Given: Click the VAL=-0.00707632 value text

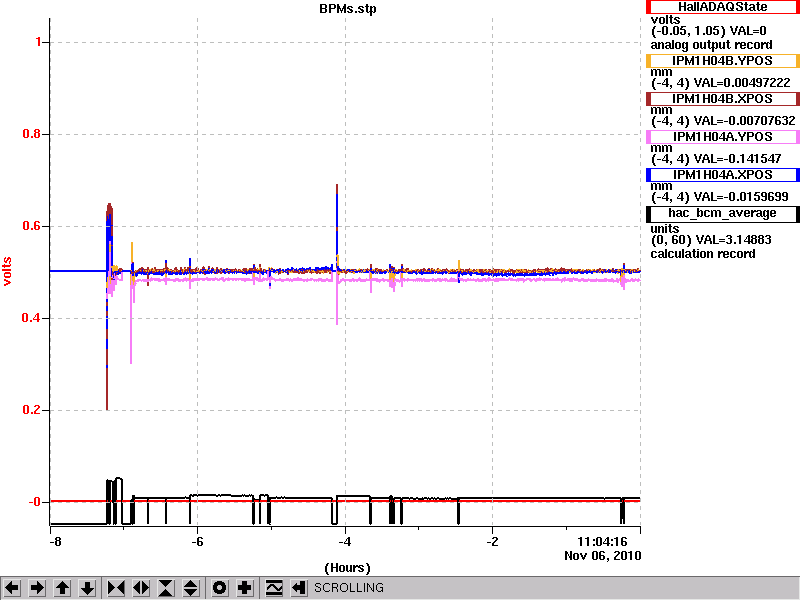Looking at the screenshot, I should coord(745,121).
